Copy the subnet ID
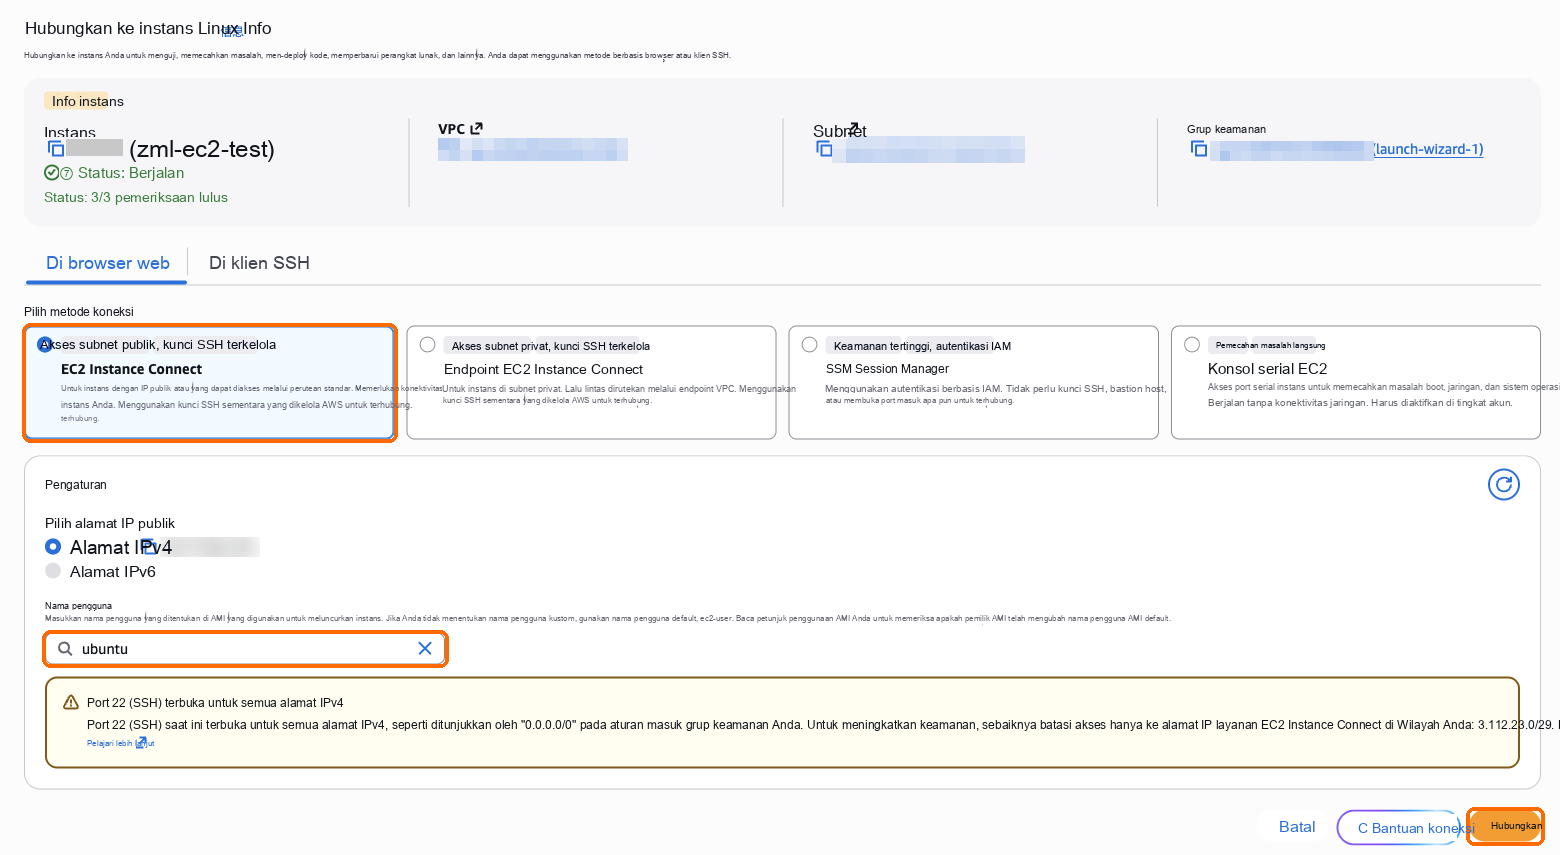Viewport: 1560px width, 855px height. tap(824, 149)
